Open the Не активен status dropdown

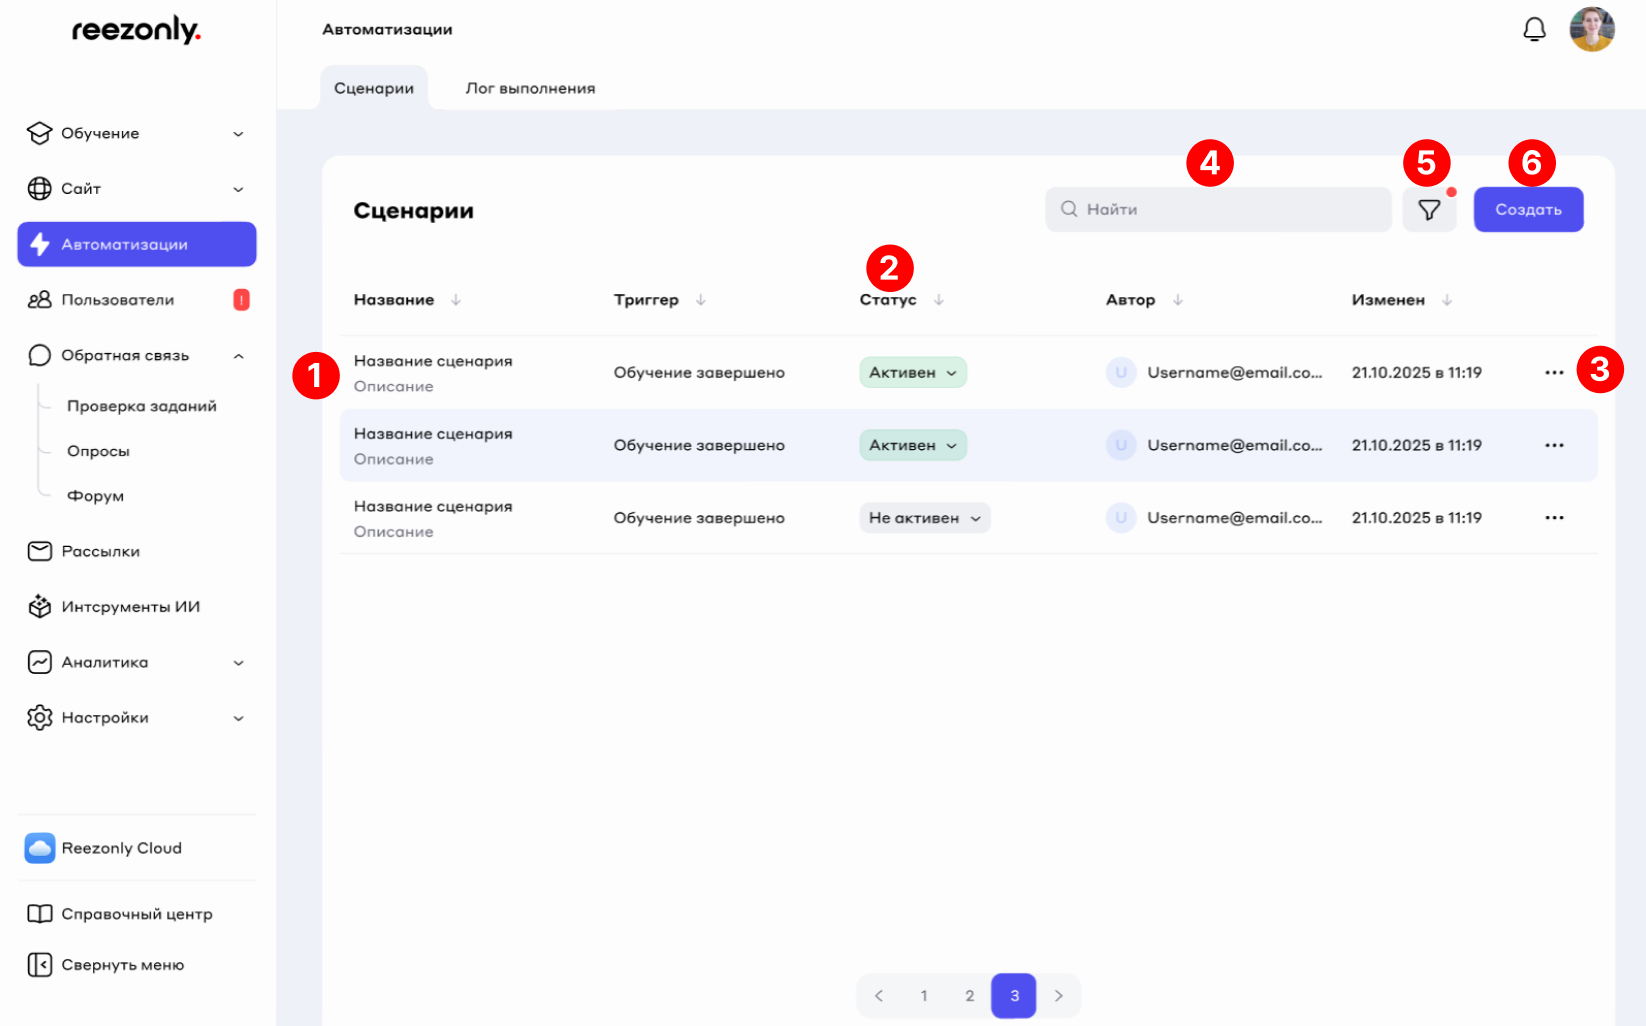pyautogui.click(x=924, y=518)
